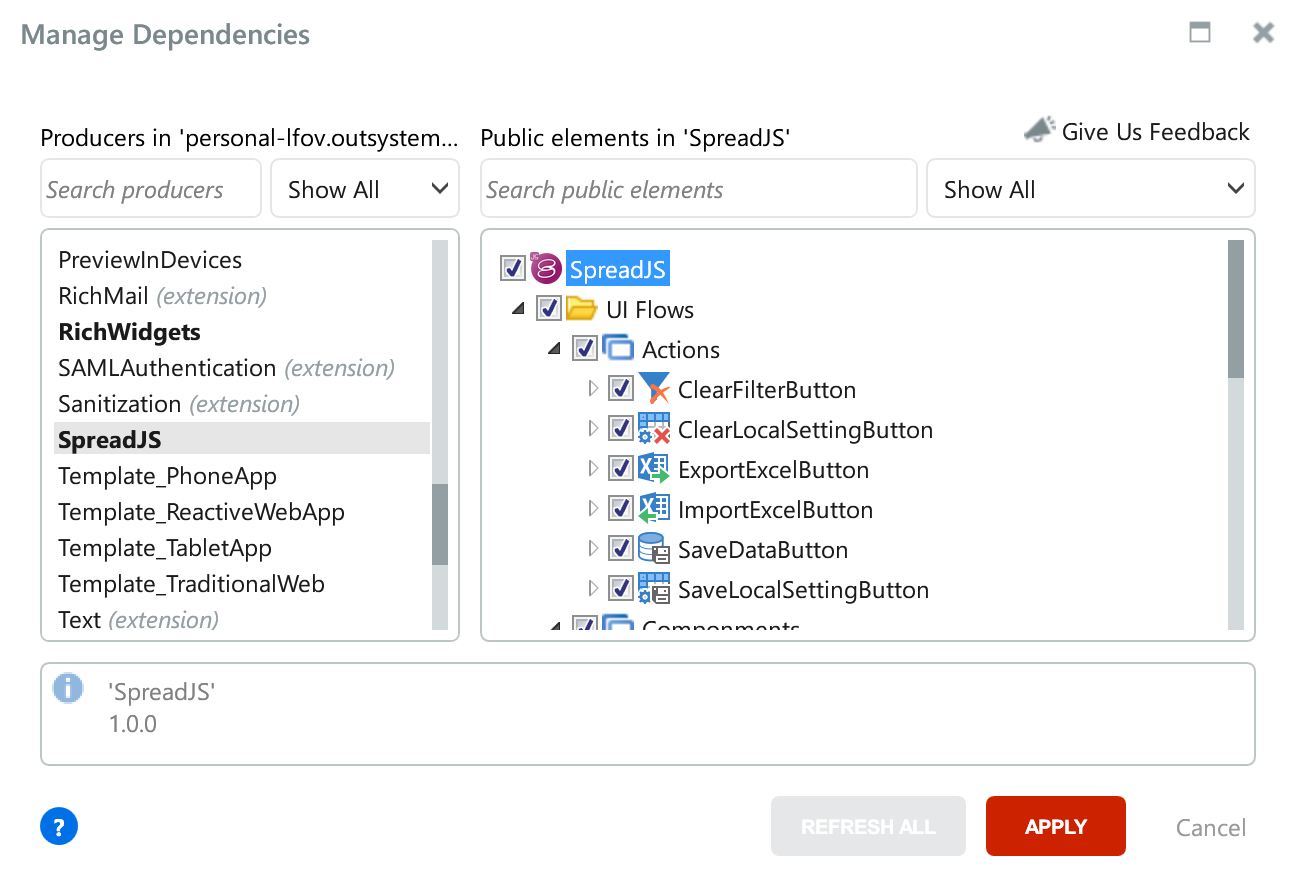
Task: Click the ImportExcelButton Excel icon
Action: click(x=654, y=509)
